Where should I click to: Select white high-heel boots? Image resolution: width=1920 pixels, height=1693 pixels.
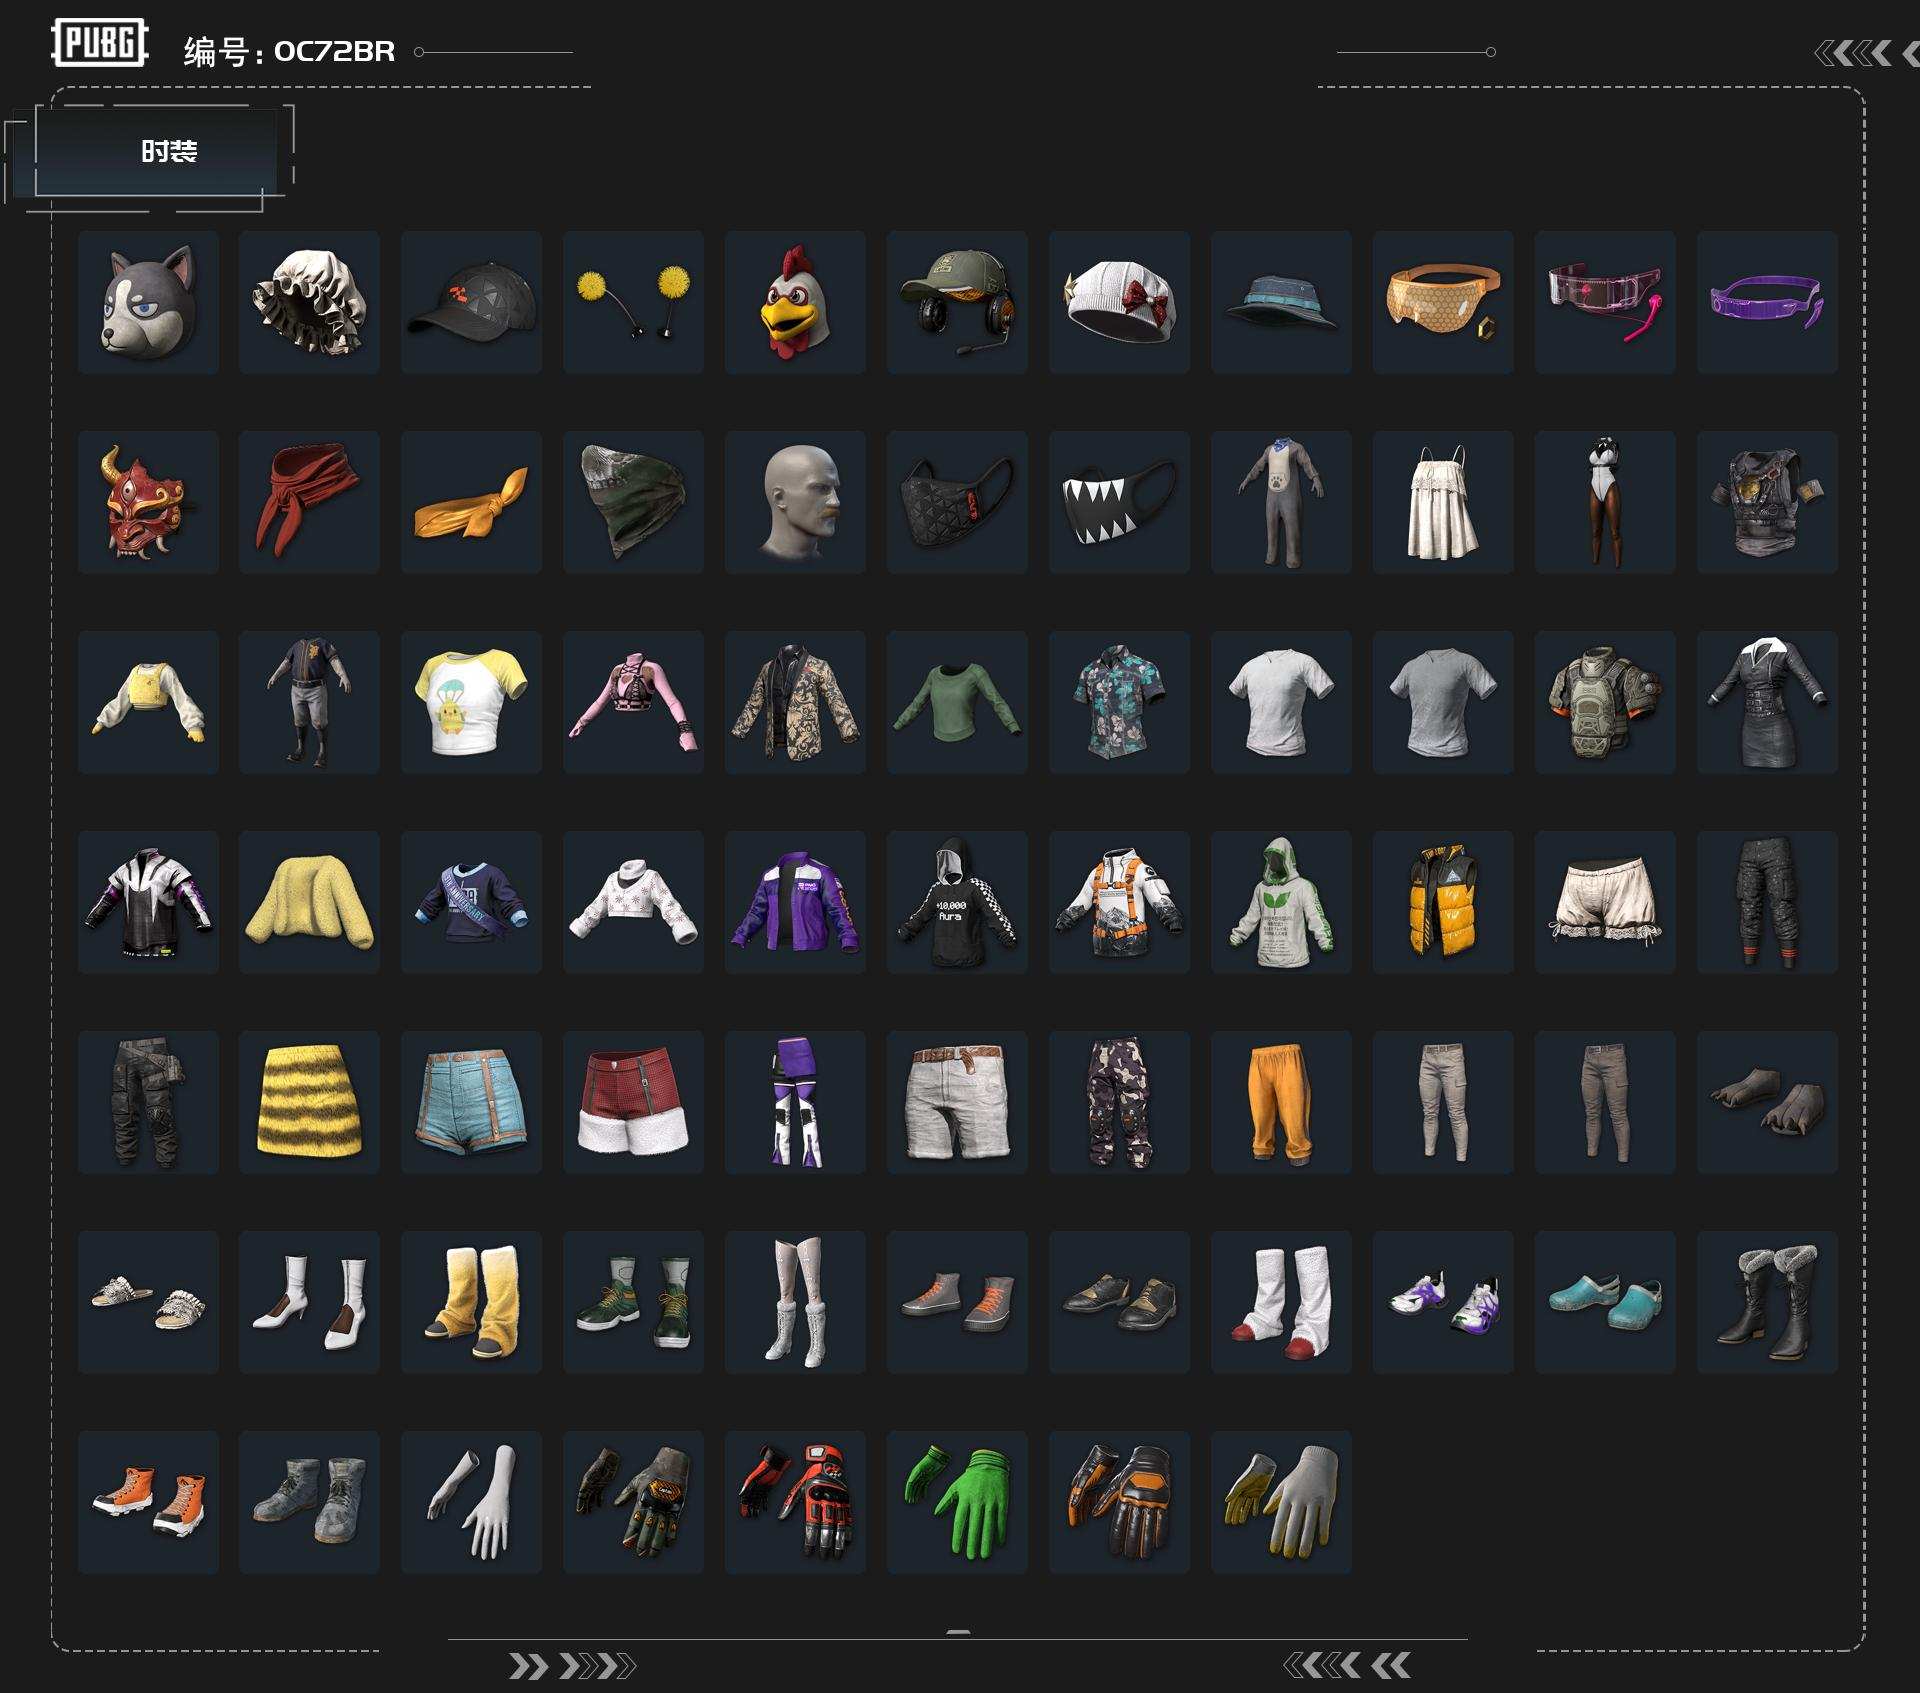[x=309, y=1302]
